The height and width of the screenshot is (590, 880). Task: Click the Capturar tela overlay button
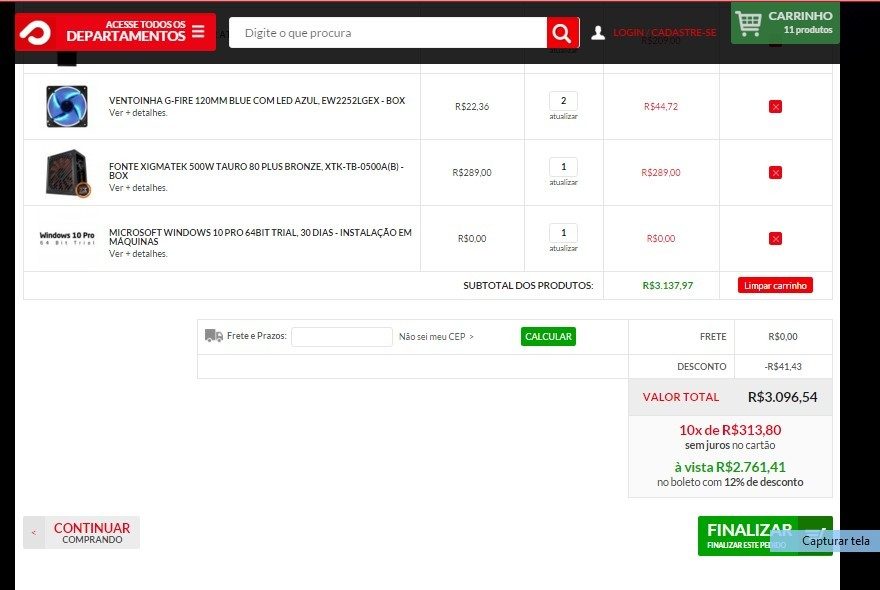[825, 541]
